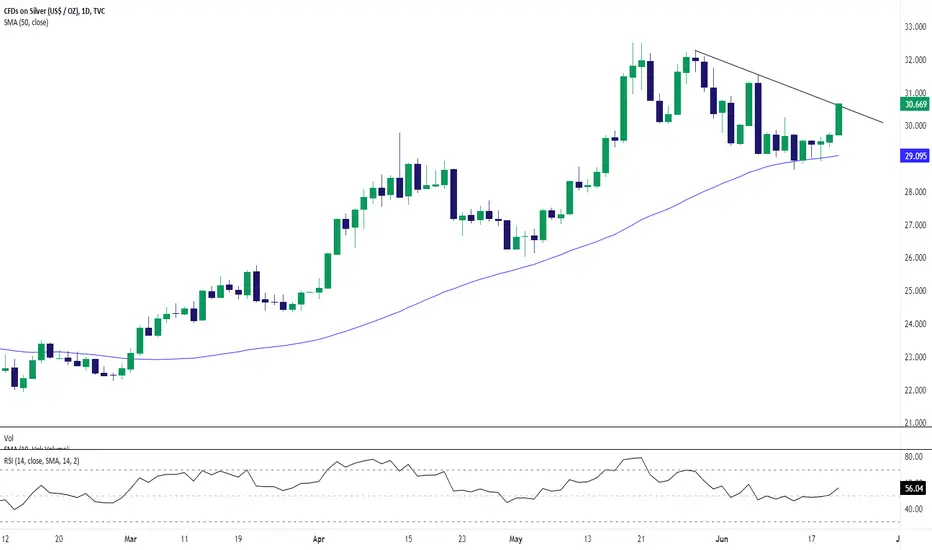Image resolution: width=932 pixels, height=550 pixels.
Task: Click the 33.000 price axis label
Action: (x=915, y=27)
